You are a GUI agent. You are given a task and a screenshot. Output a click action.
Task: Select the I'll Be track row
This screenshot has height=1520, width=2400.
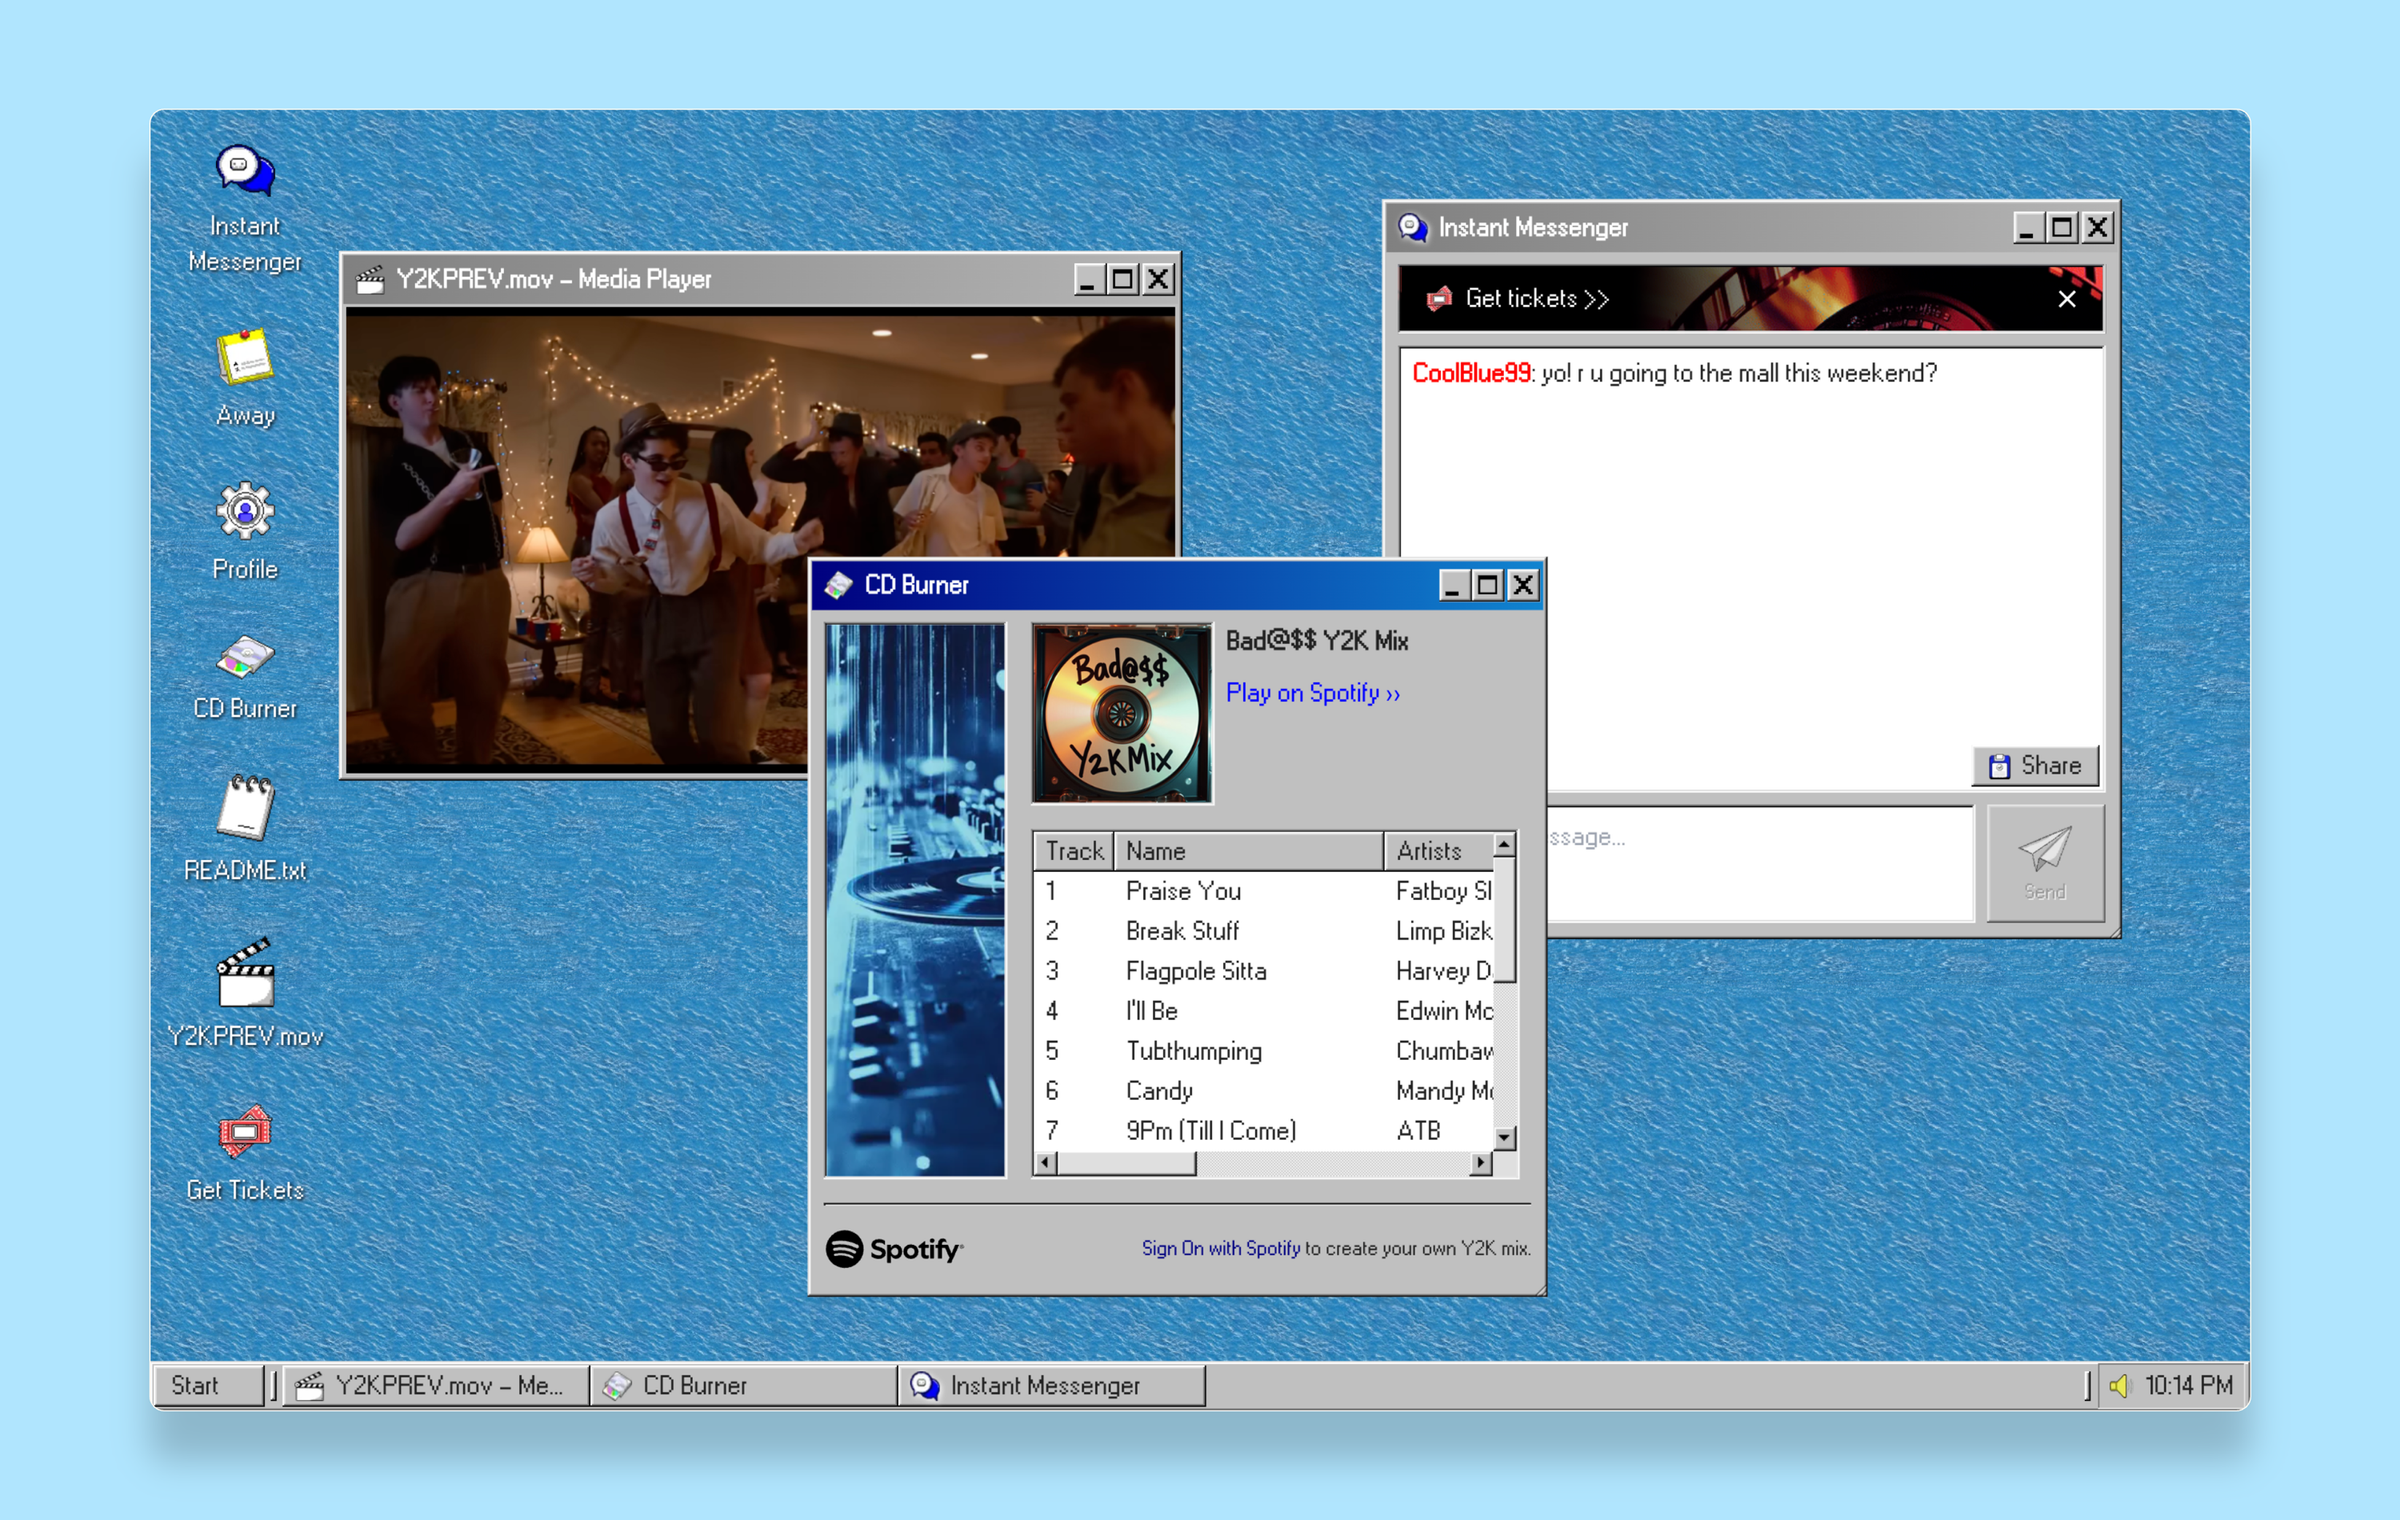coord(1264,1011)
